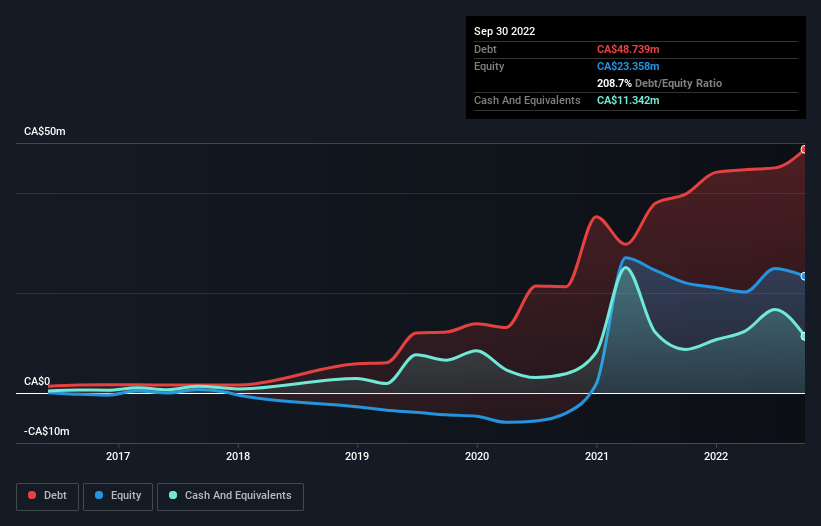Click the CA$50m y-axis label

tap(45, 131)
